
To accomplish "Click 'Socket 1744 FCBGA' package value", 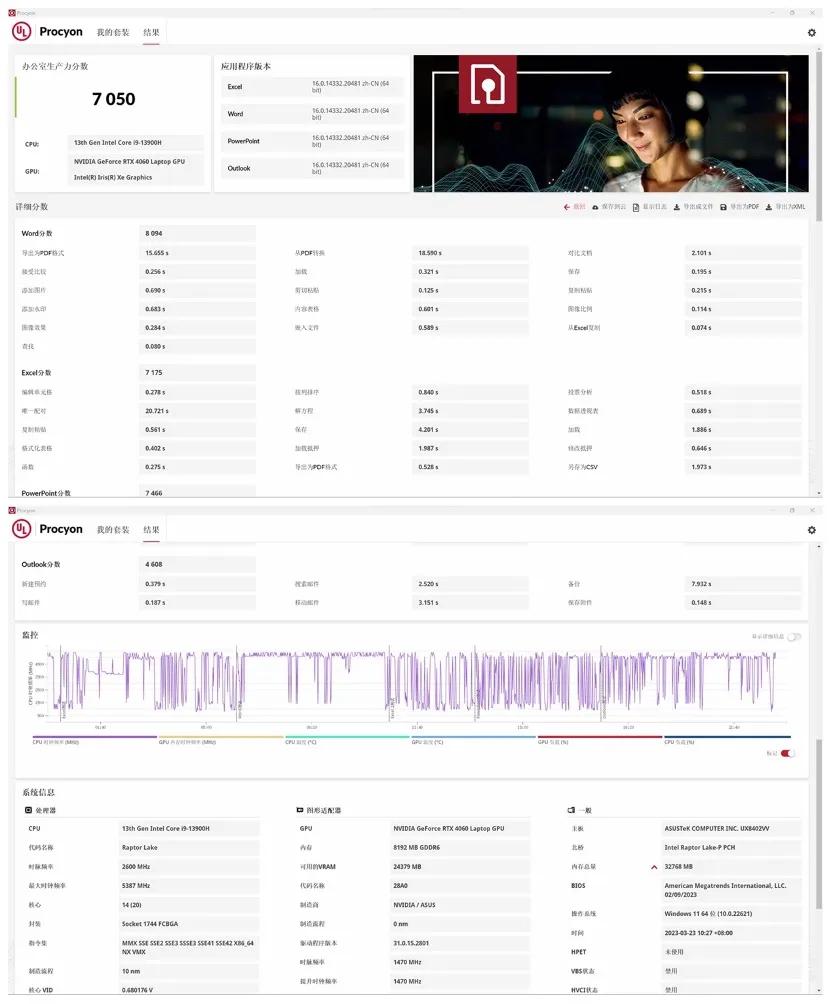I will click(x=150, y=924).
